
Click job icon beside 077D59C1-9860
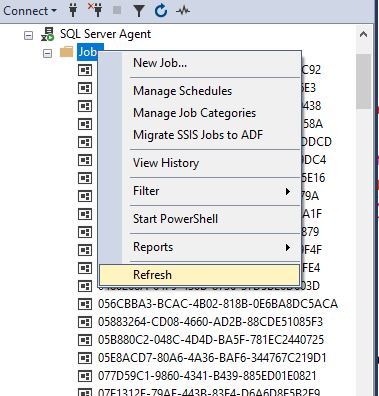(85, 376)
